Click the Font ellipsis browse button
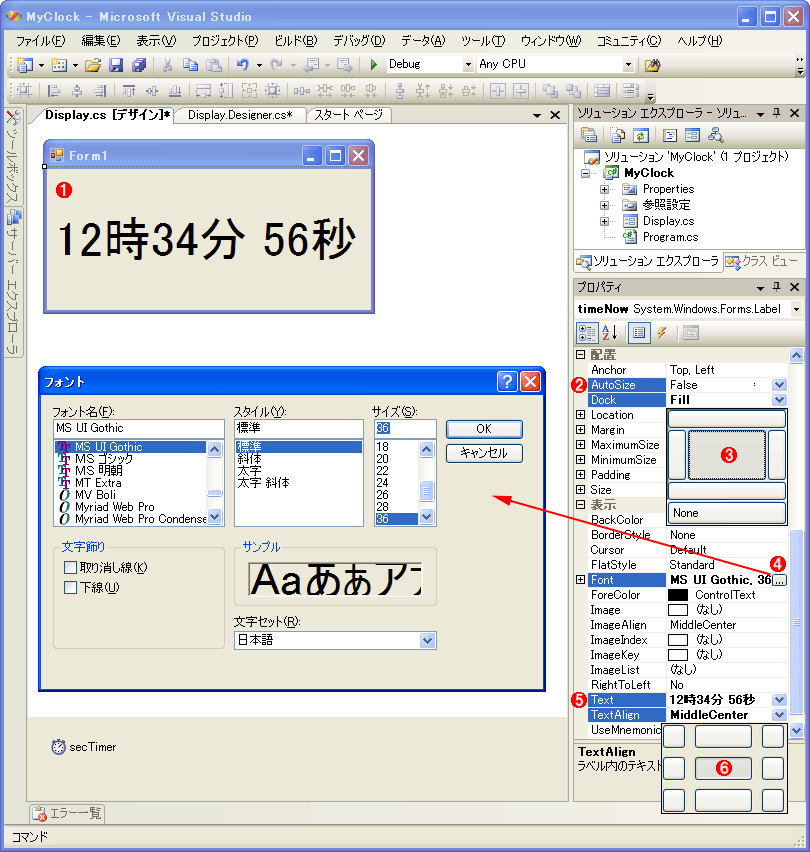Image resolution: width=810 pixels, height=852 pixels. coord(780,580)
